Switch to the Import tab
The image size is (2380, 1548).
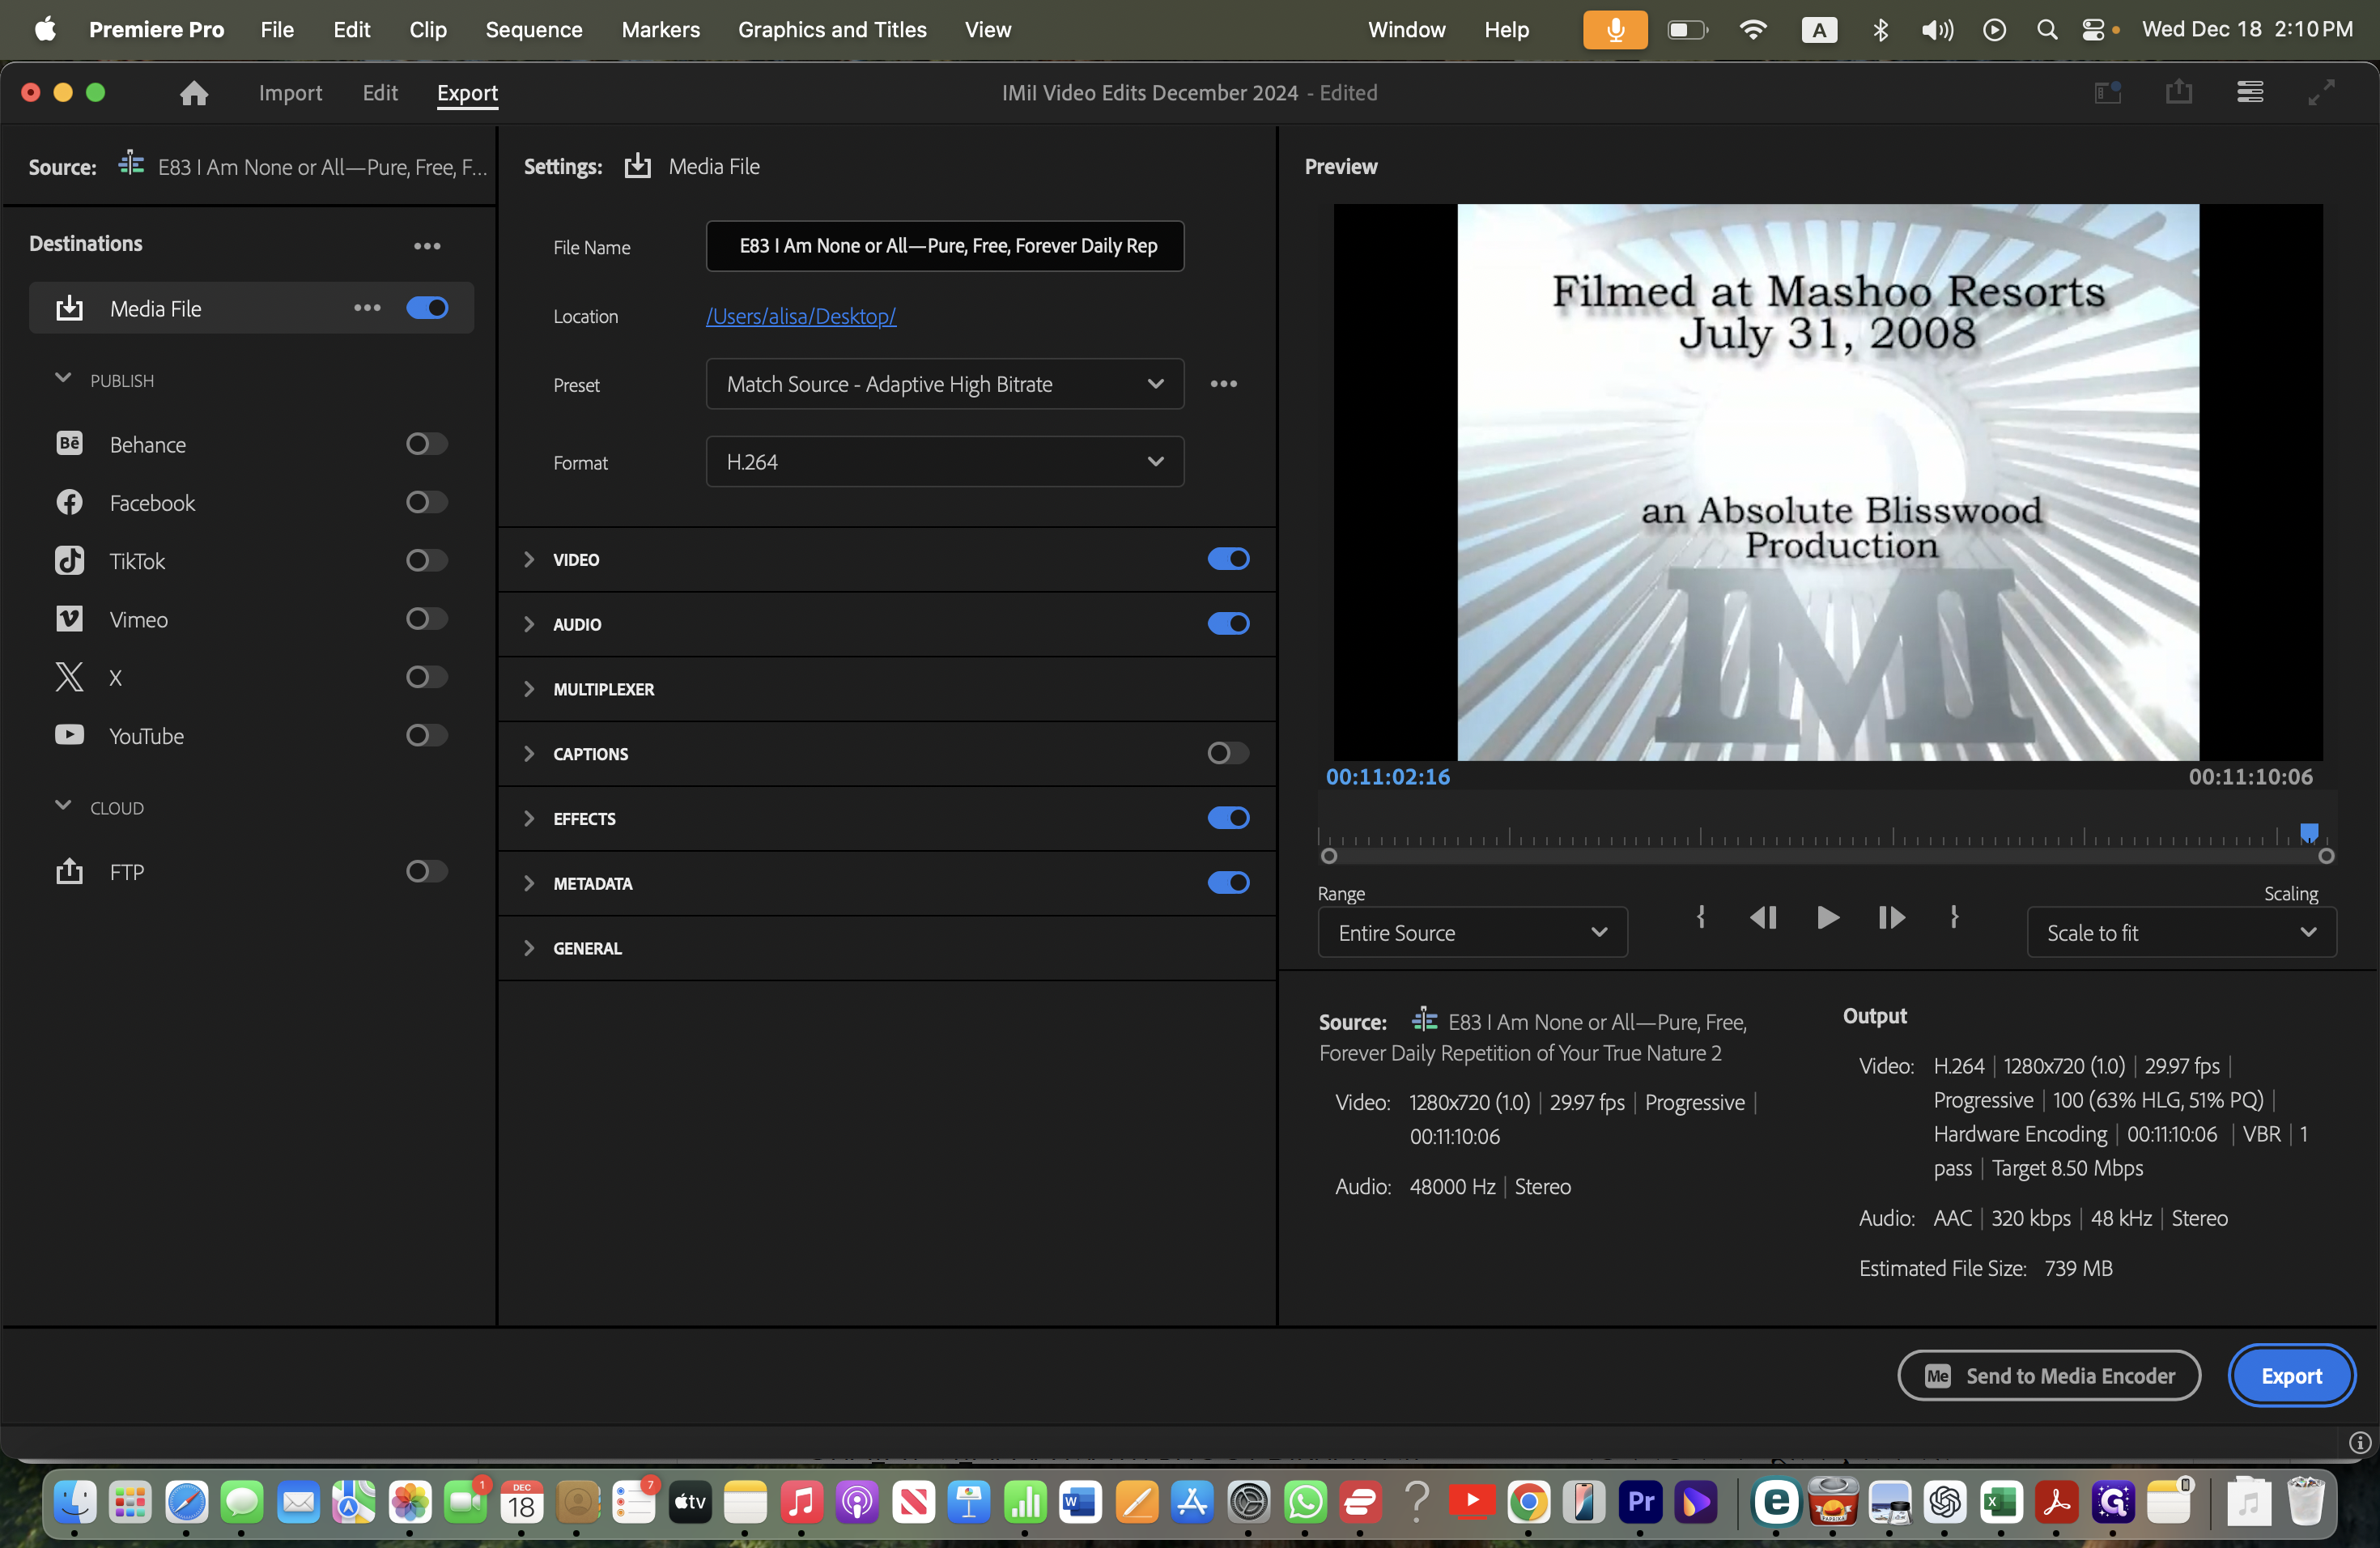pos(290,93)
